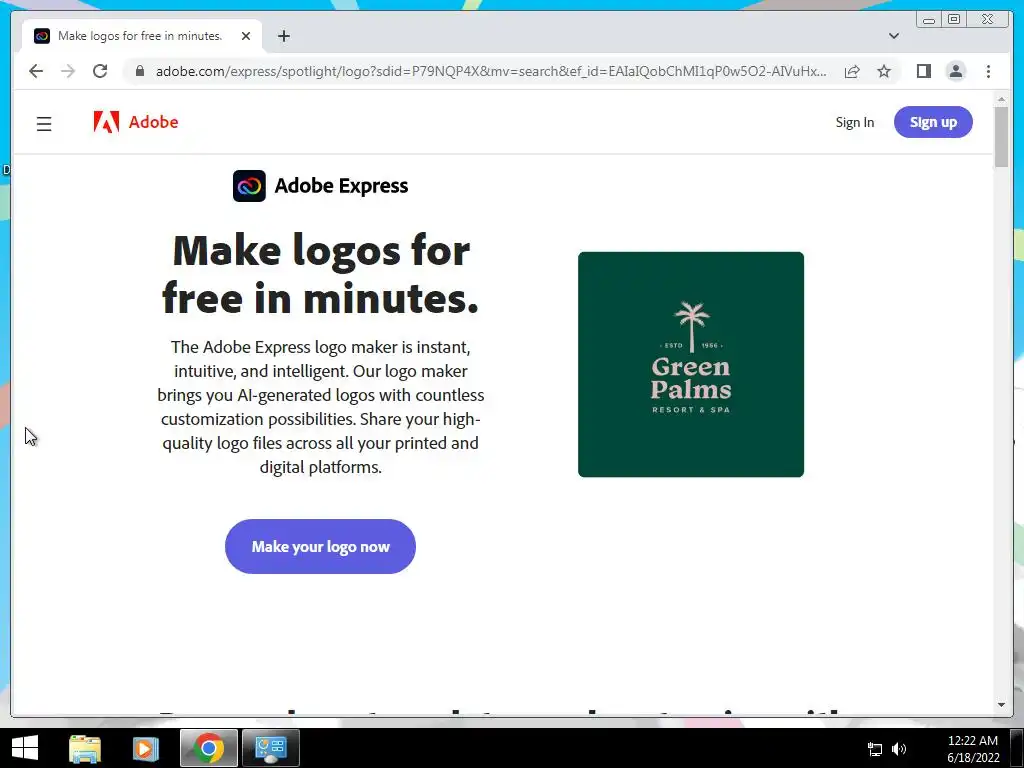Click the Sign up button

[x=933, y=122]
